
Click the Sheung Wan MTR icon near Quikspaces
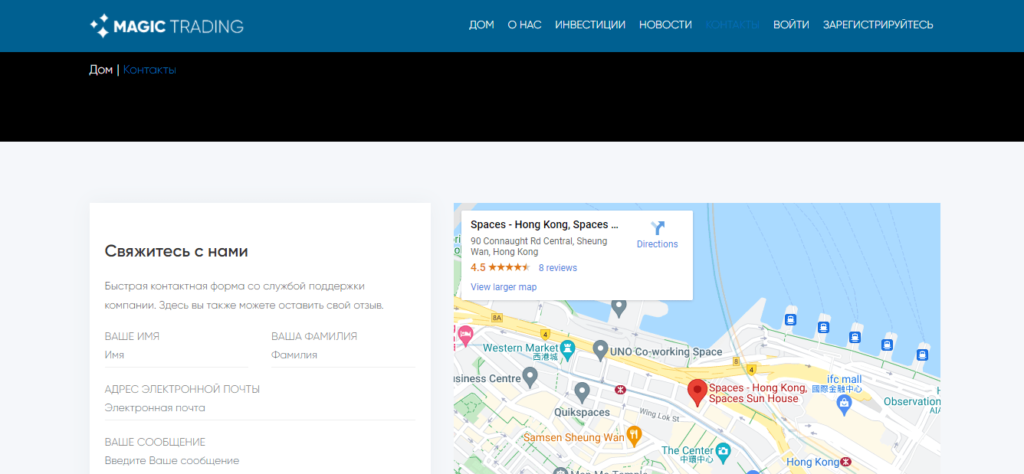(x=621, y=390)
